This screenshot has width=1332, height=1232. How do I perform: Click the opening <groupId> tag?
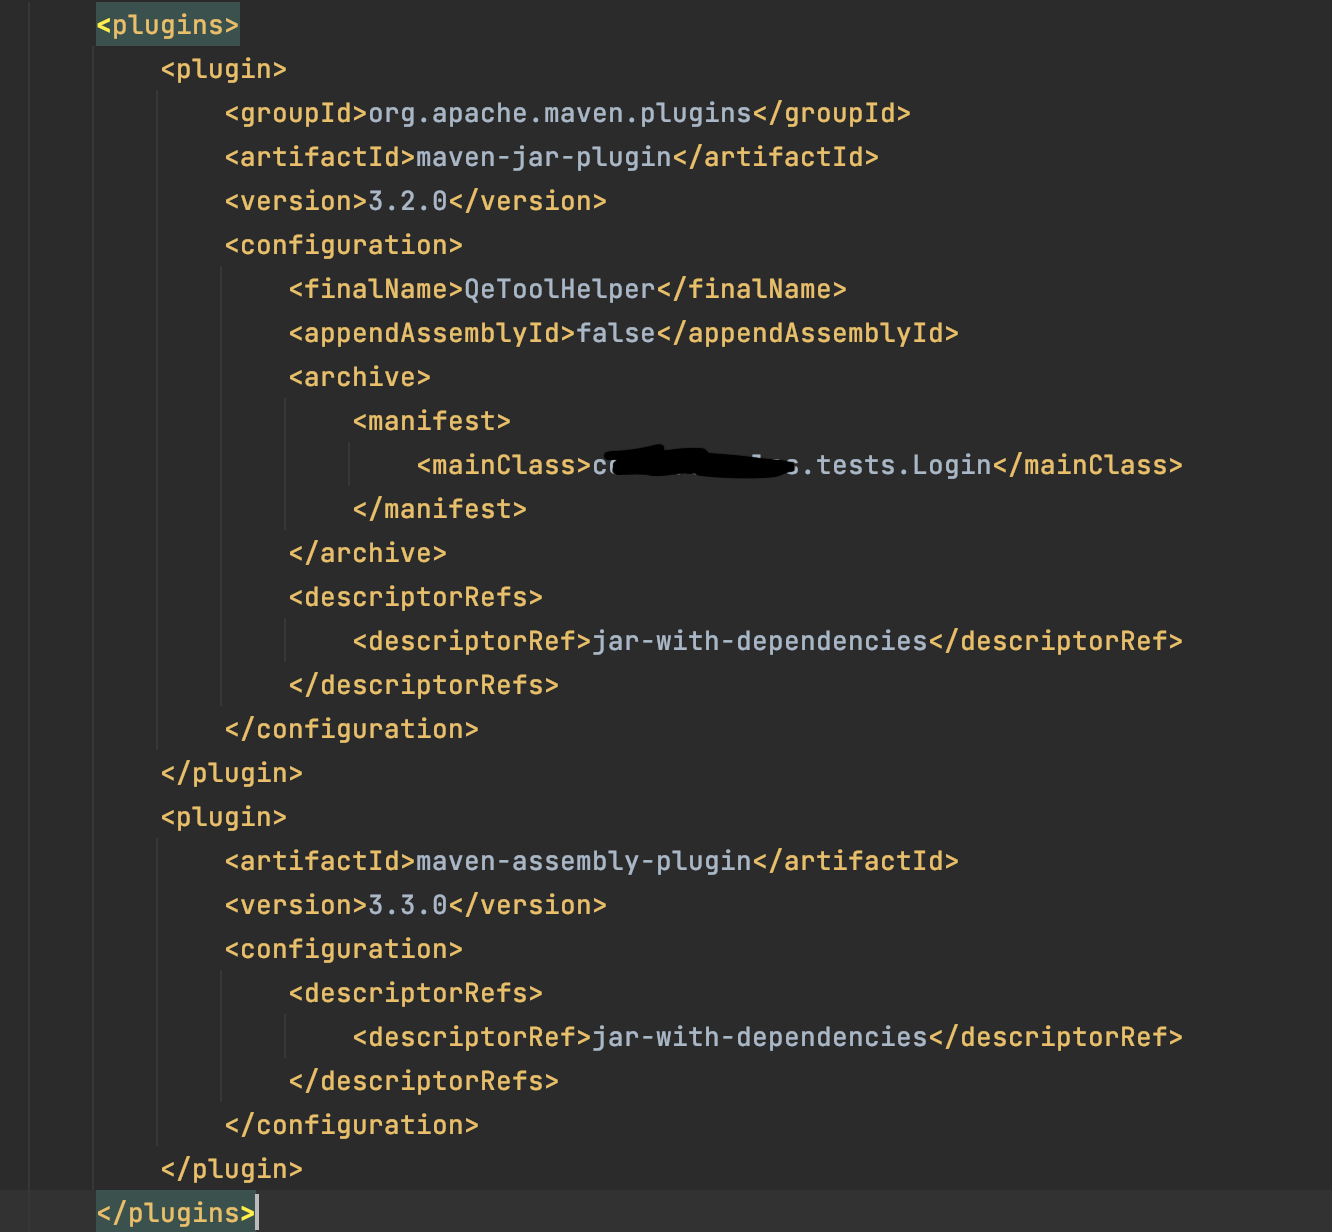[x=297, y=113]
